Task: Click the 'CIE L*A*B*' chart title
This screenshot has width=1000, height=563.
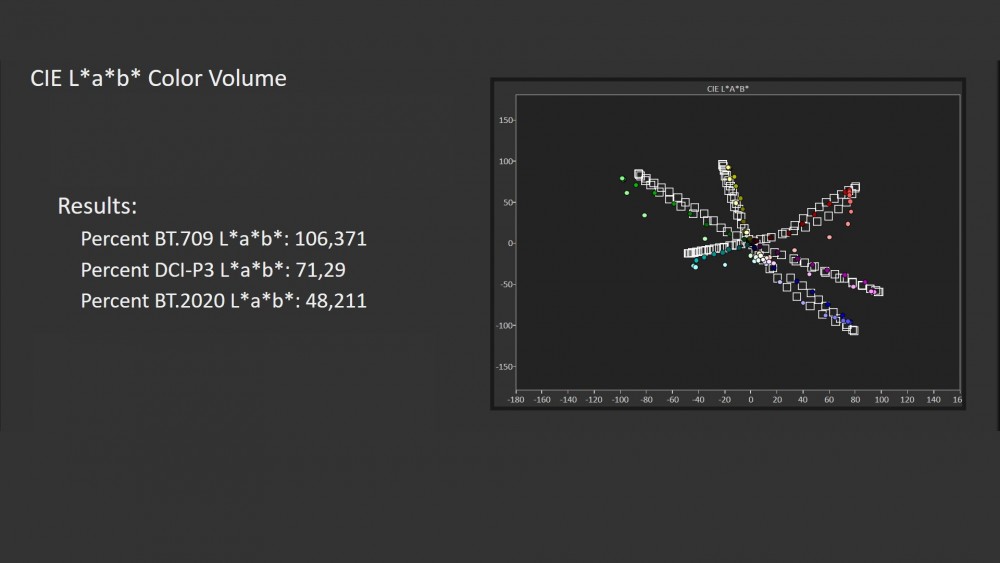Action: point(728,89)
